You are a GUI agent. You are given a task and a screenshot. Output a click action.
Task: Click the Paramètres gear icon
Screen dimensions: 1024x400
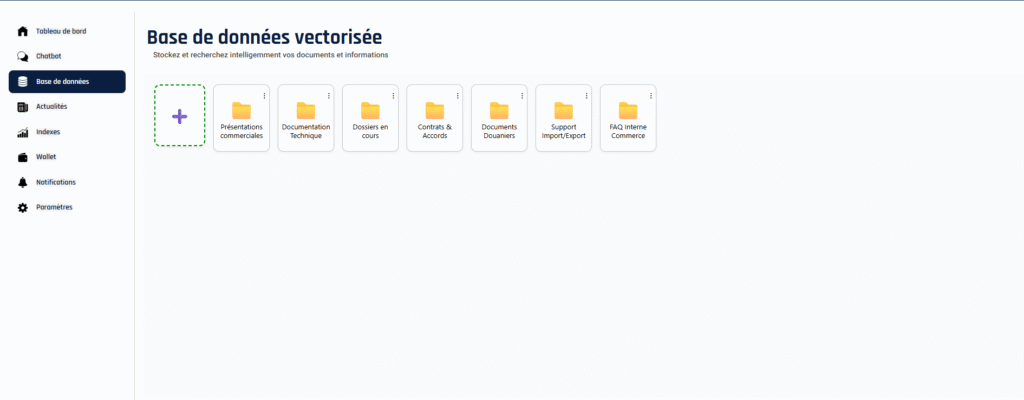point(23,207)
